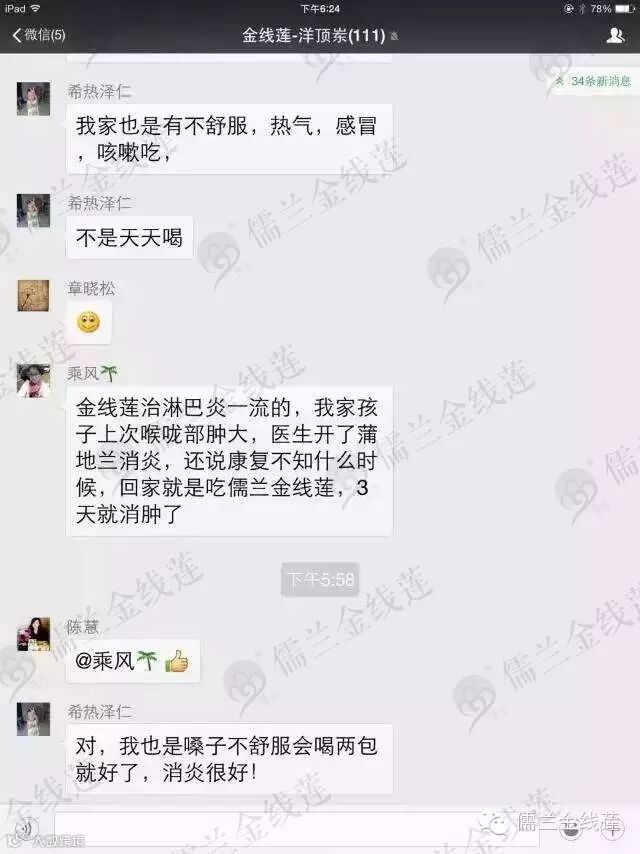Tap the 下午5:58 timestamp label
The image size is (640, 854).
tap(320, 580)
